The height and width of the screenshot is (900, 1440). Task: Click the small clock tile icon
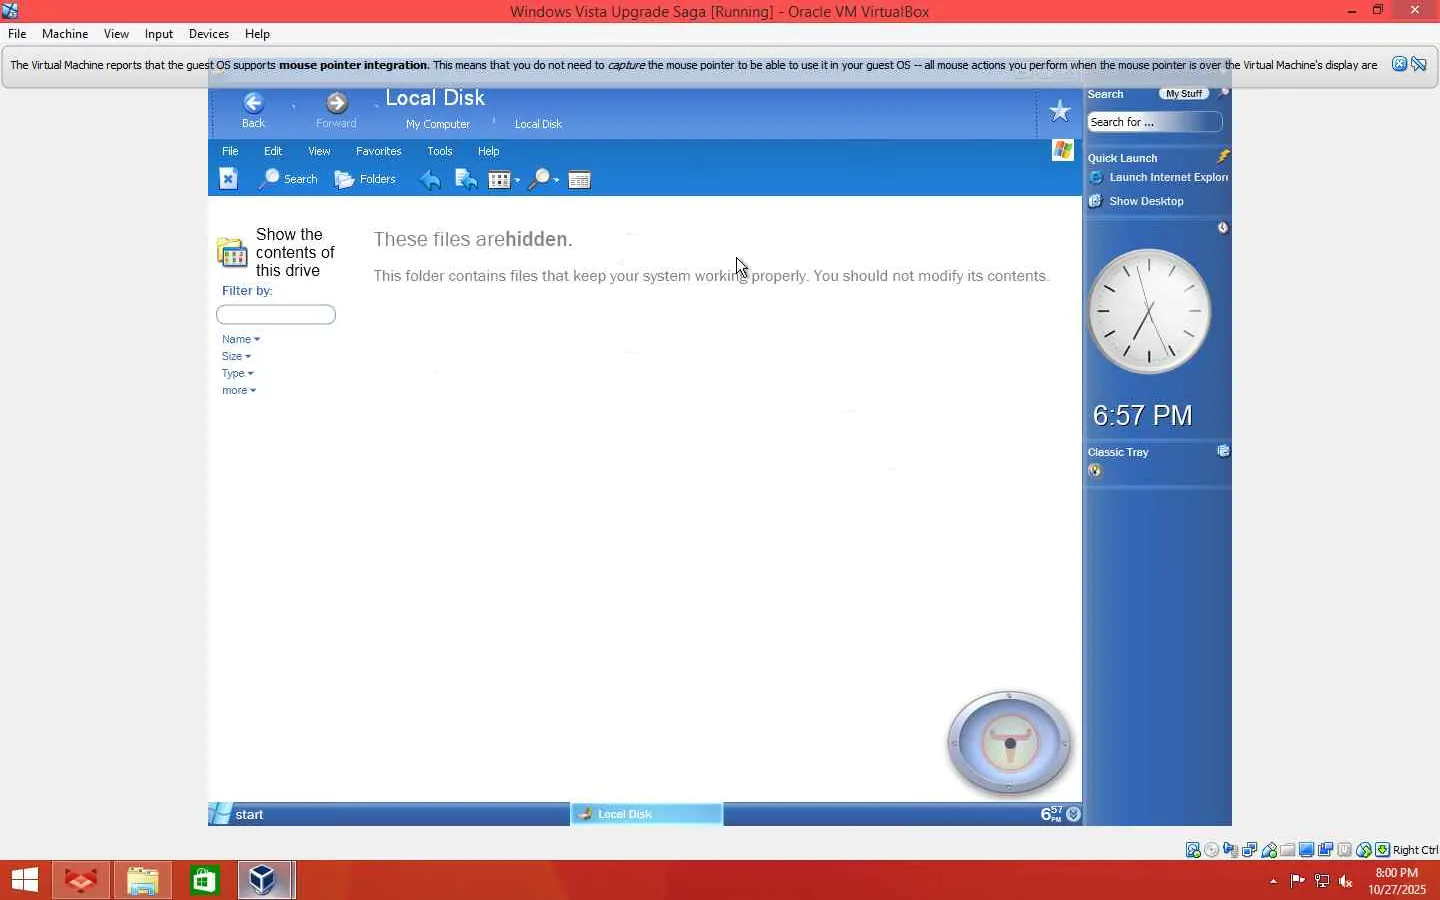pyautogui.click(x=1223, y=228)
